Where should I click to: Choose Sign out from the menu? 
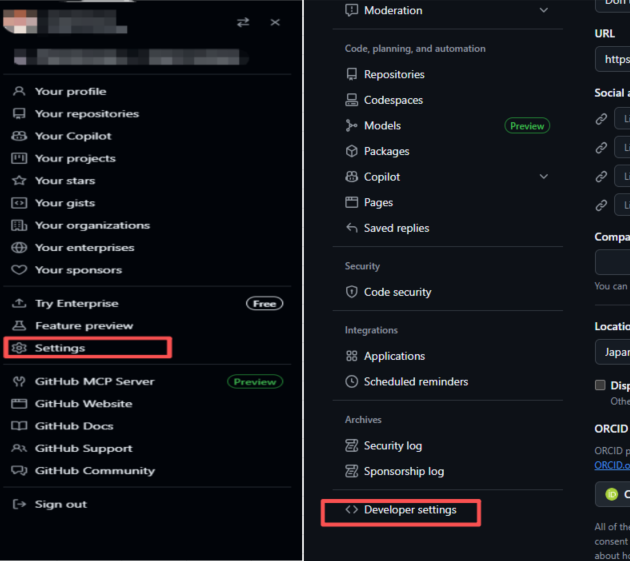60,504
